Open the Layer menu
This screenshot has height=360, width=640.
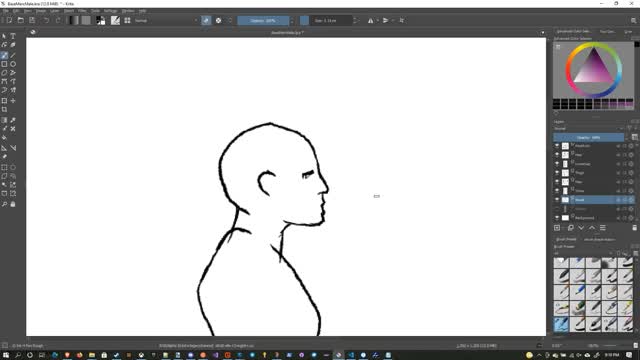[54, 11]
